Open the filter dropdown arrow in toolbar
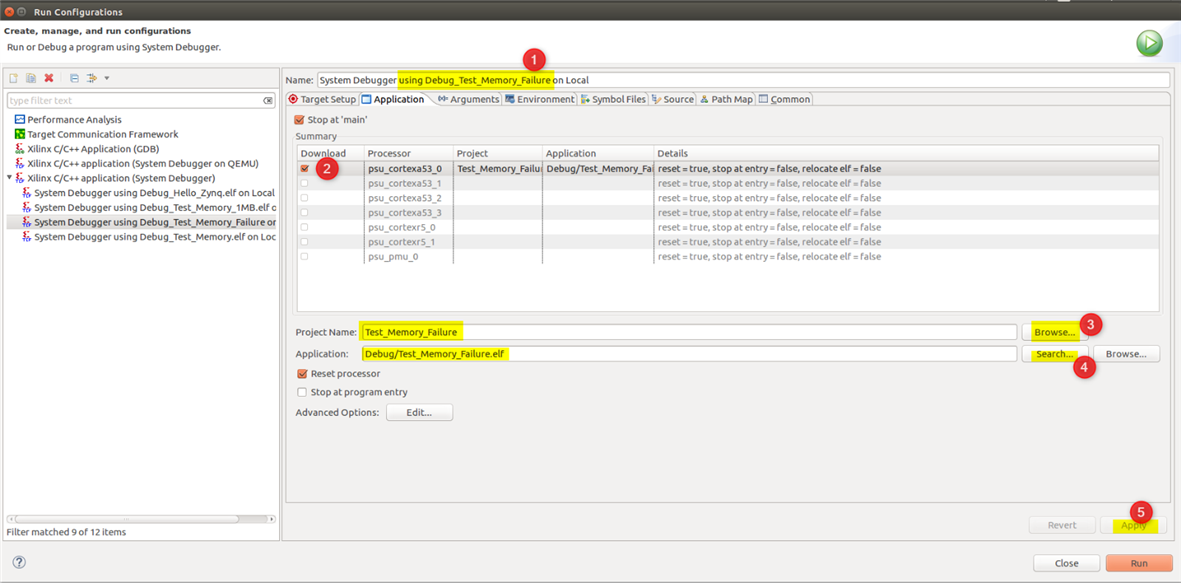Viewport: 1181px width, 583px height. (x=107, y=78)
